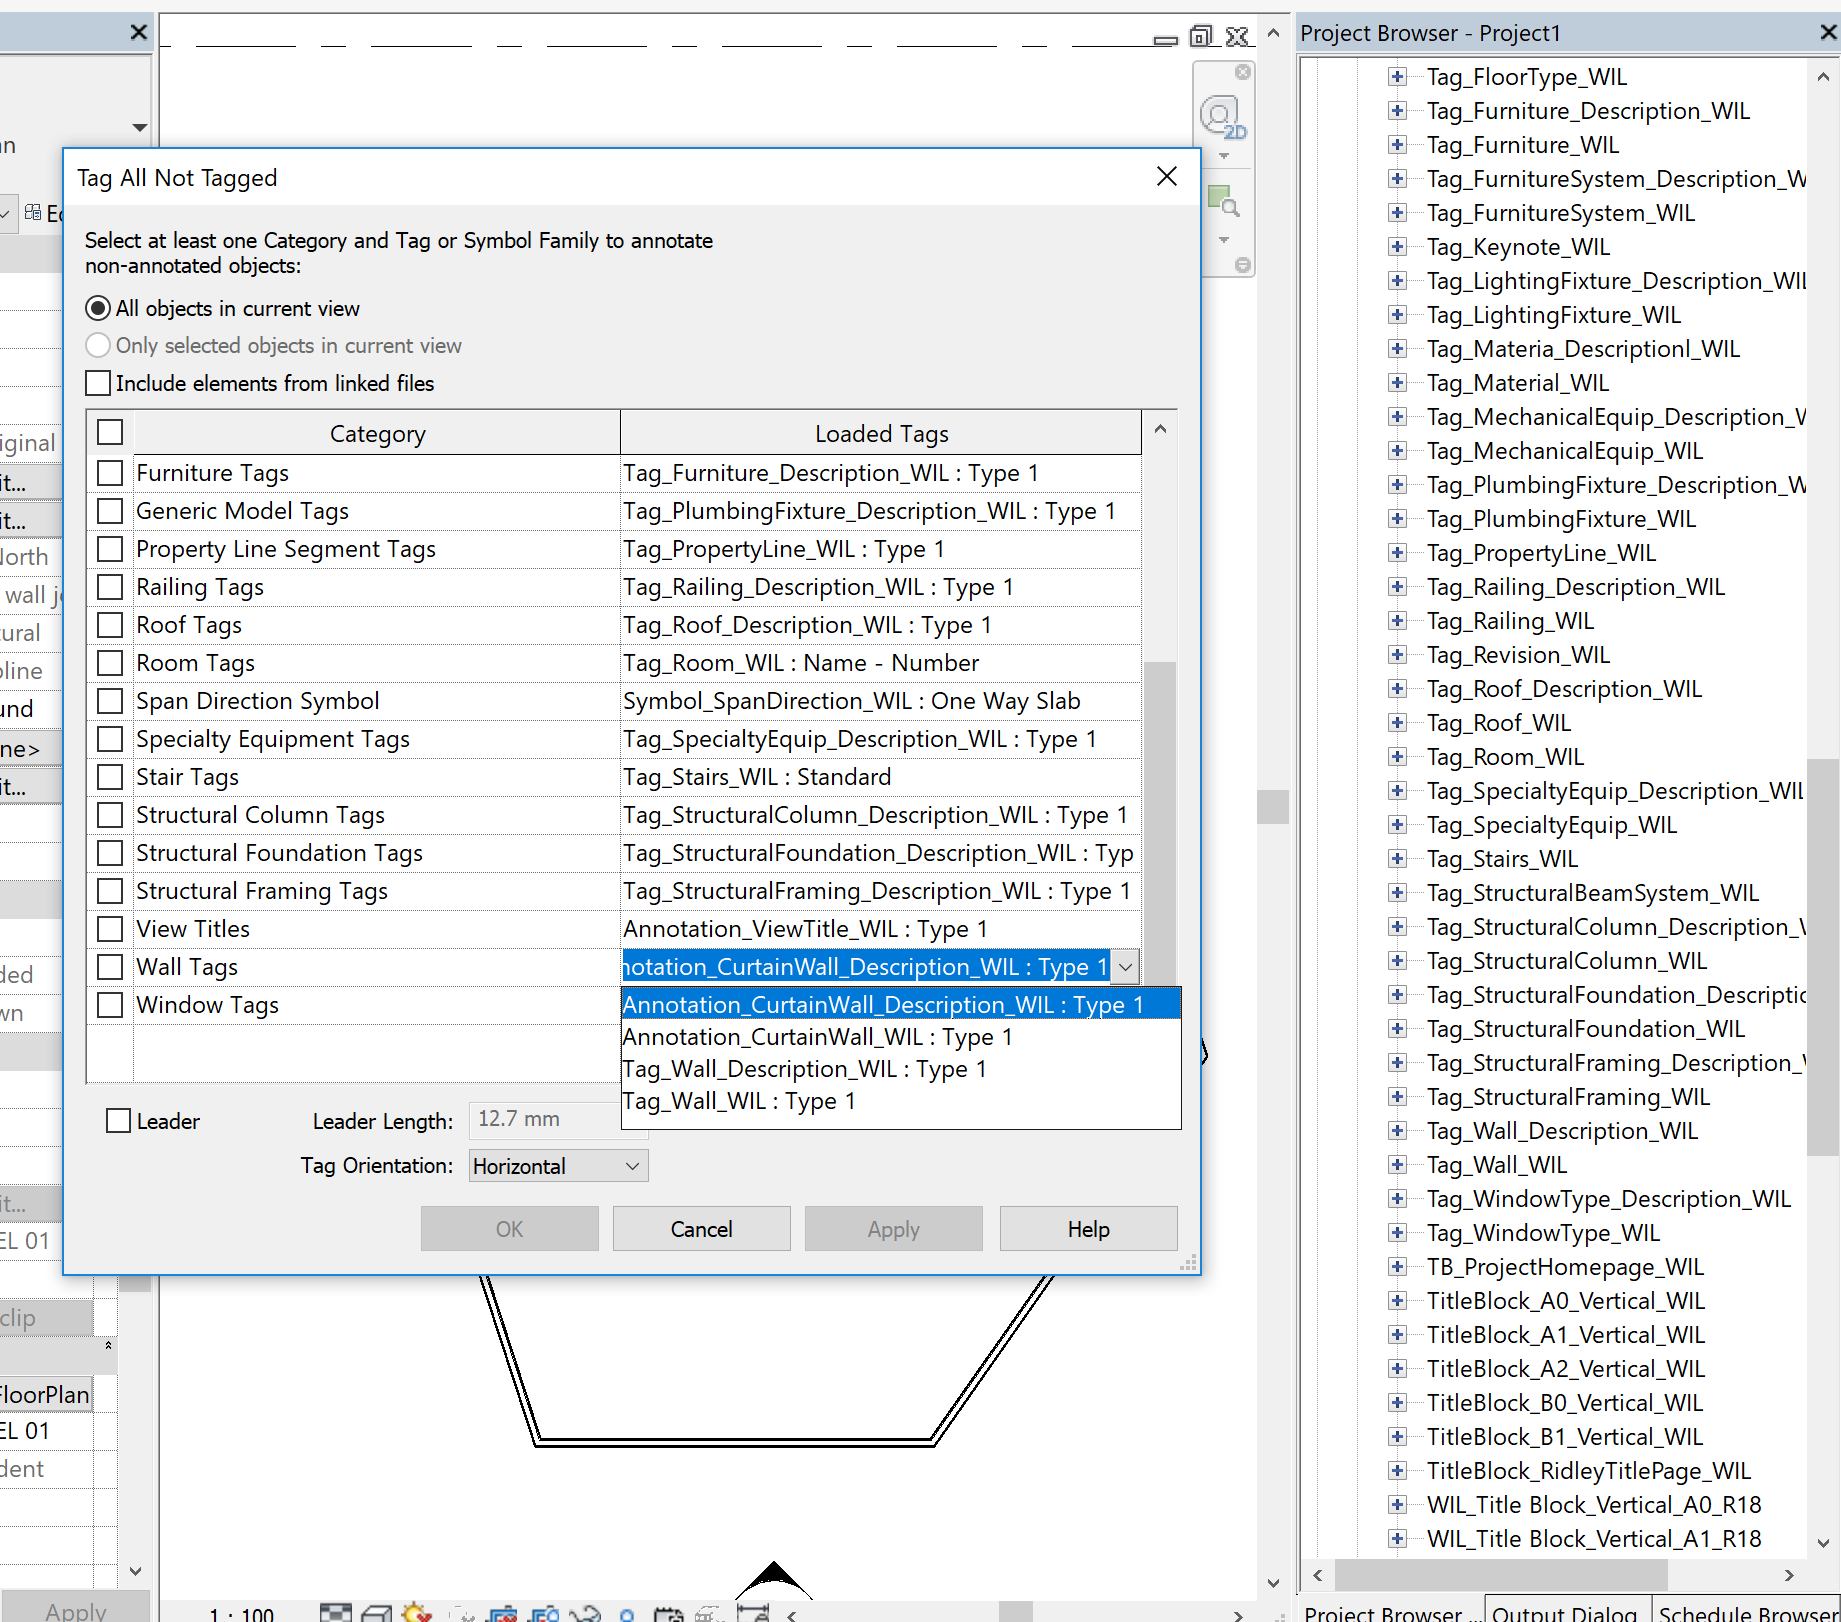
Task: Select TB_ProjectHomepage_WIL in Project Browser
Action: [x=1565, y=1267]
